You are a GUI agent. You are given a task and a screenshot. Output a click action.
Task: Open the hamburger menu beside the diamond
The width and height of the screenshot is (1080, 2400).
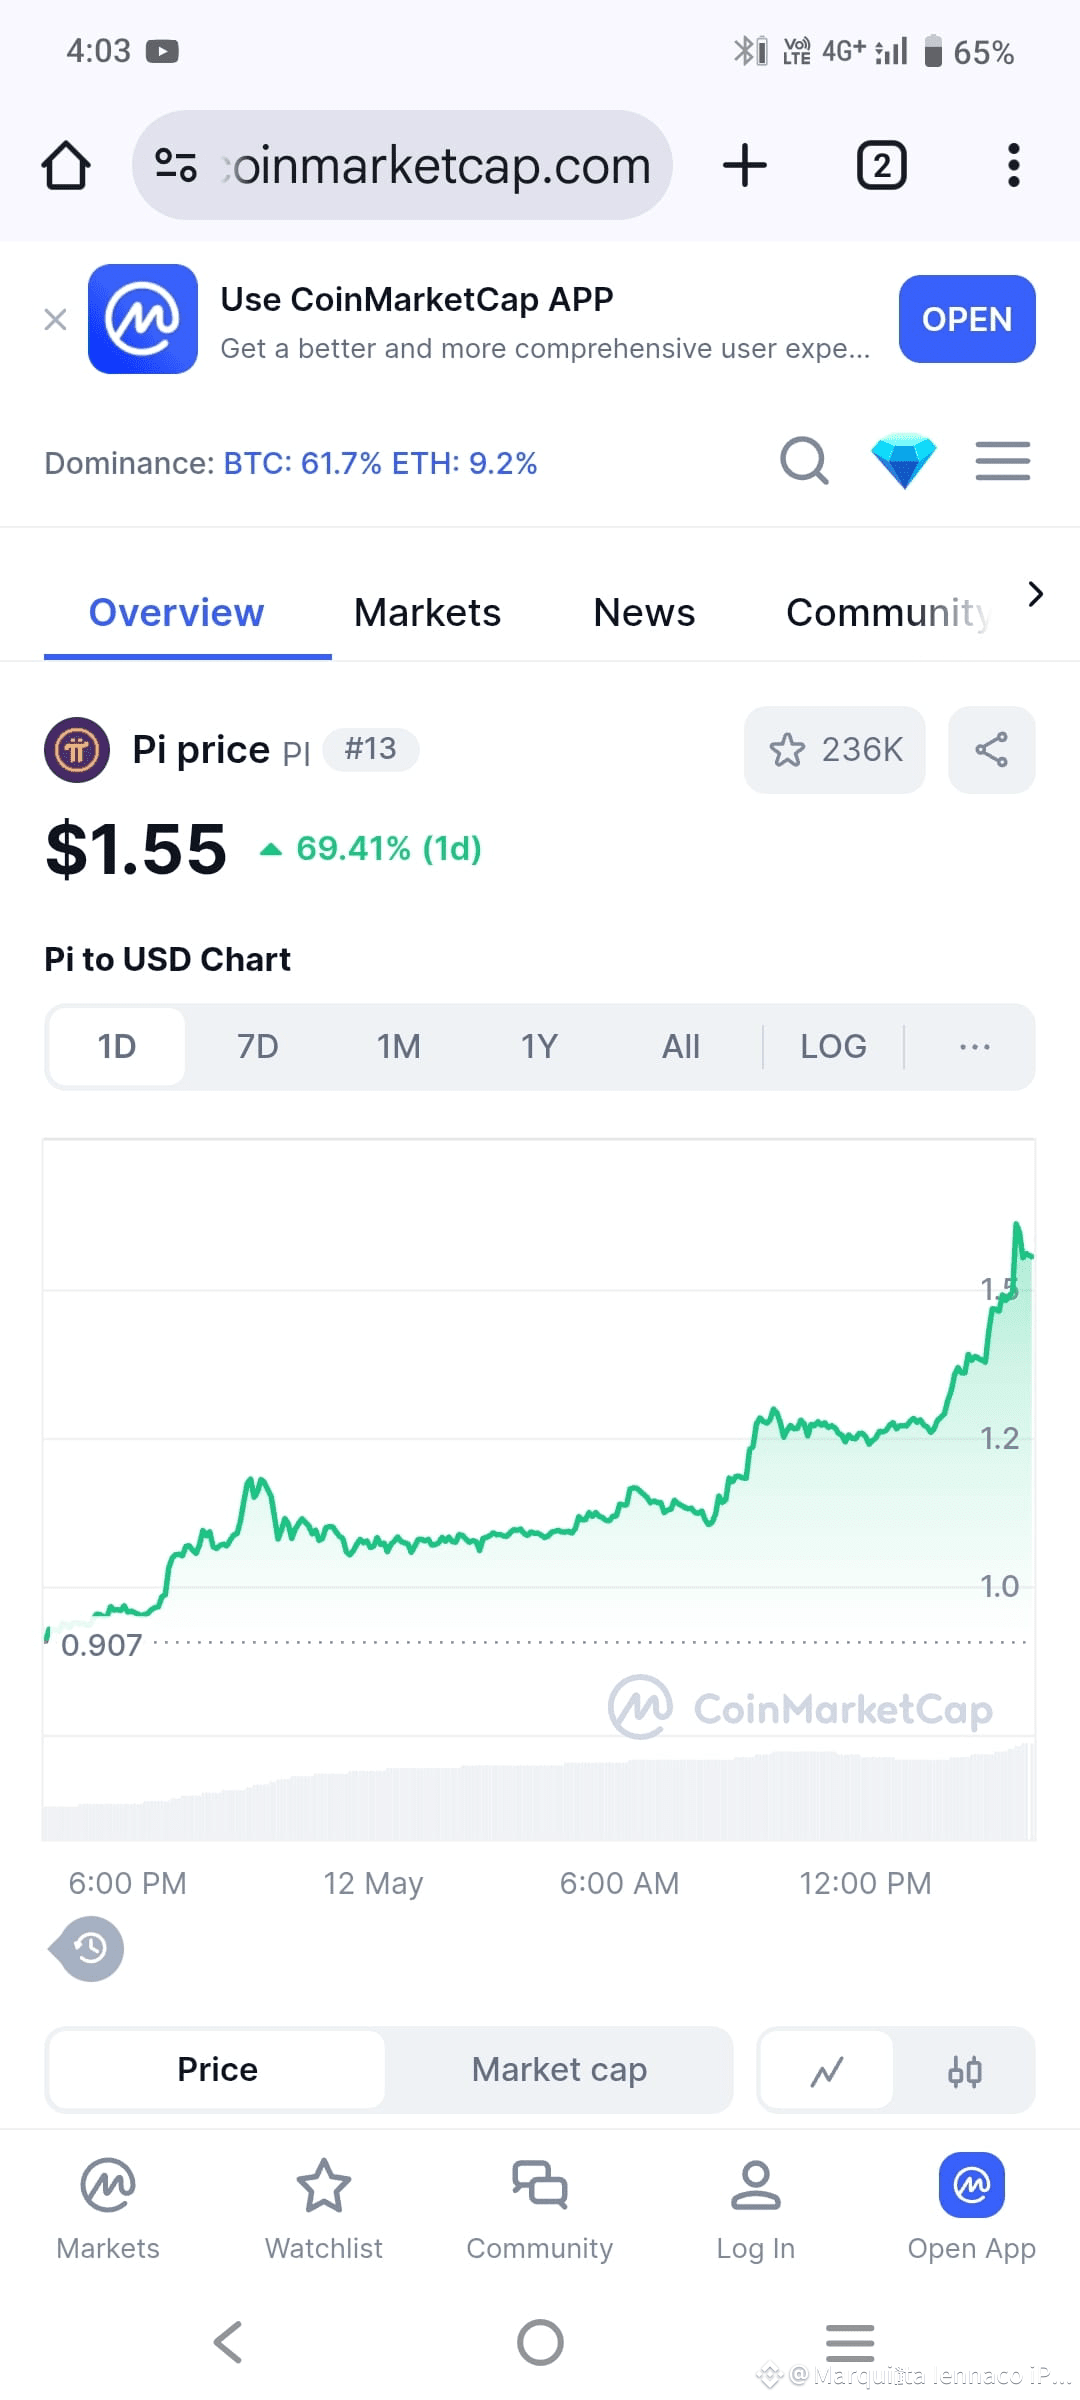point(1003,461)
